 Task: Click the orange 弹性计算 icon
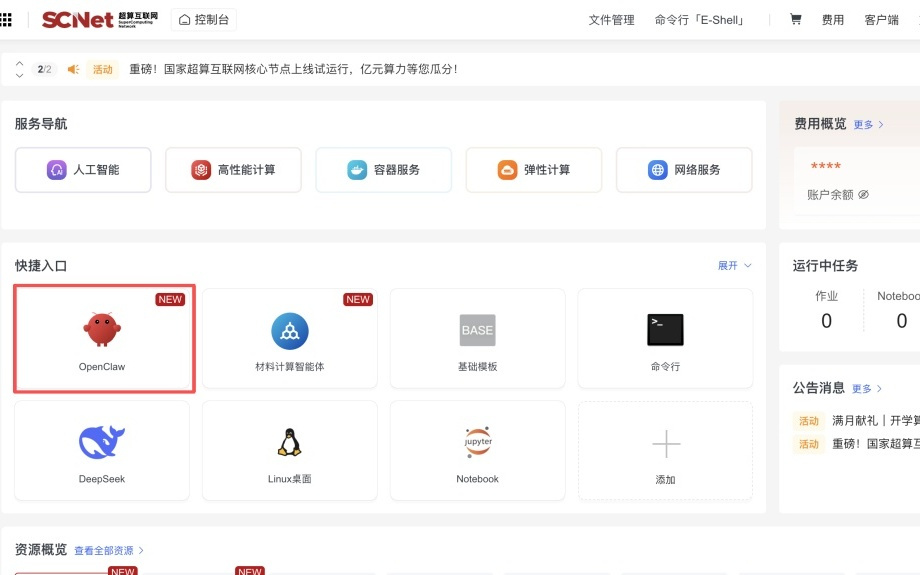508,170
